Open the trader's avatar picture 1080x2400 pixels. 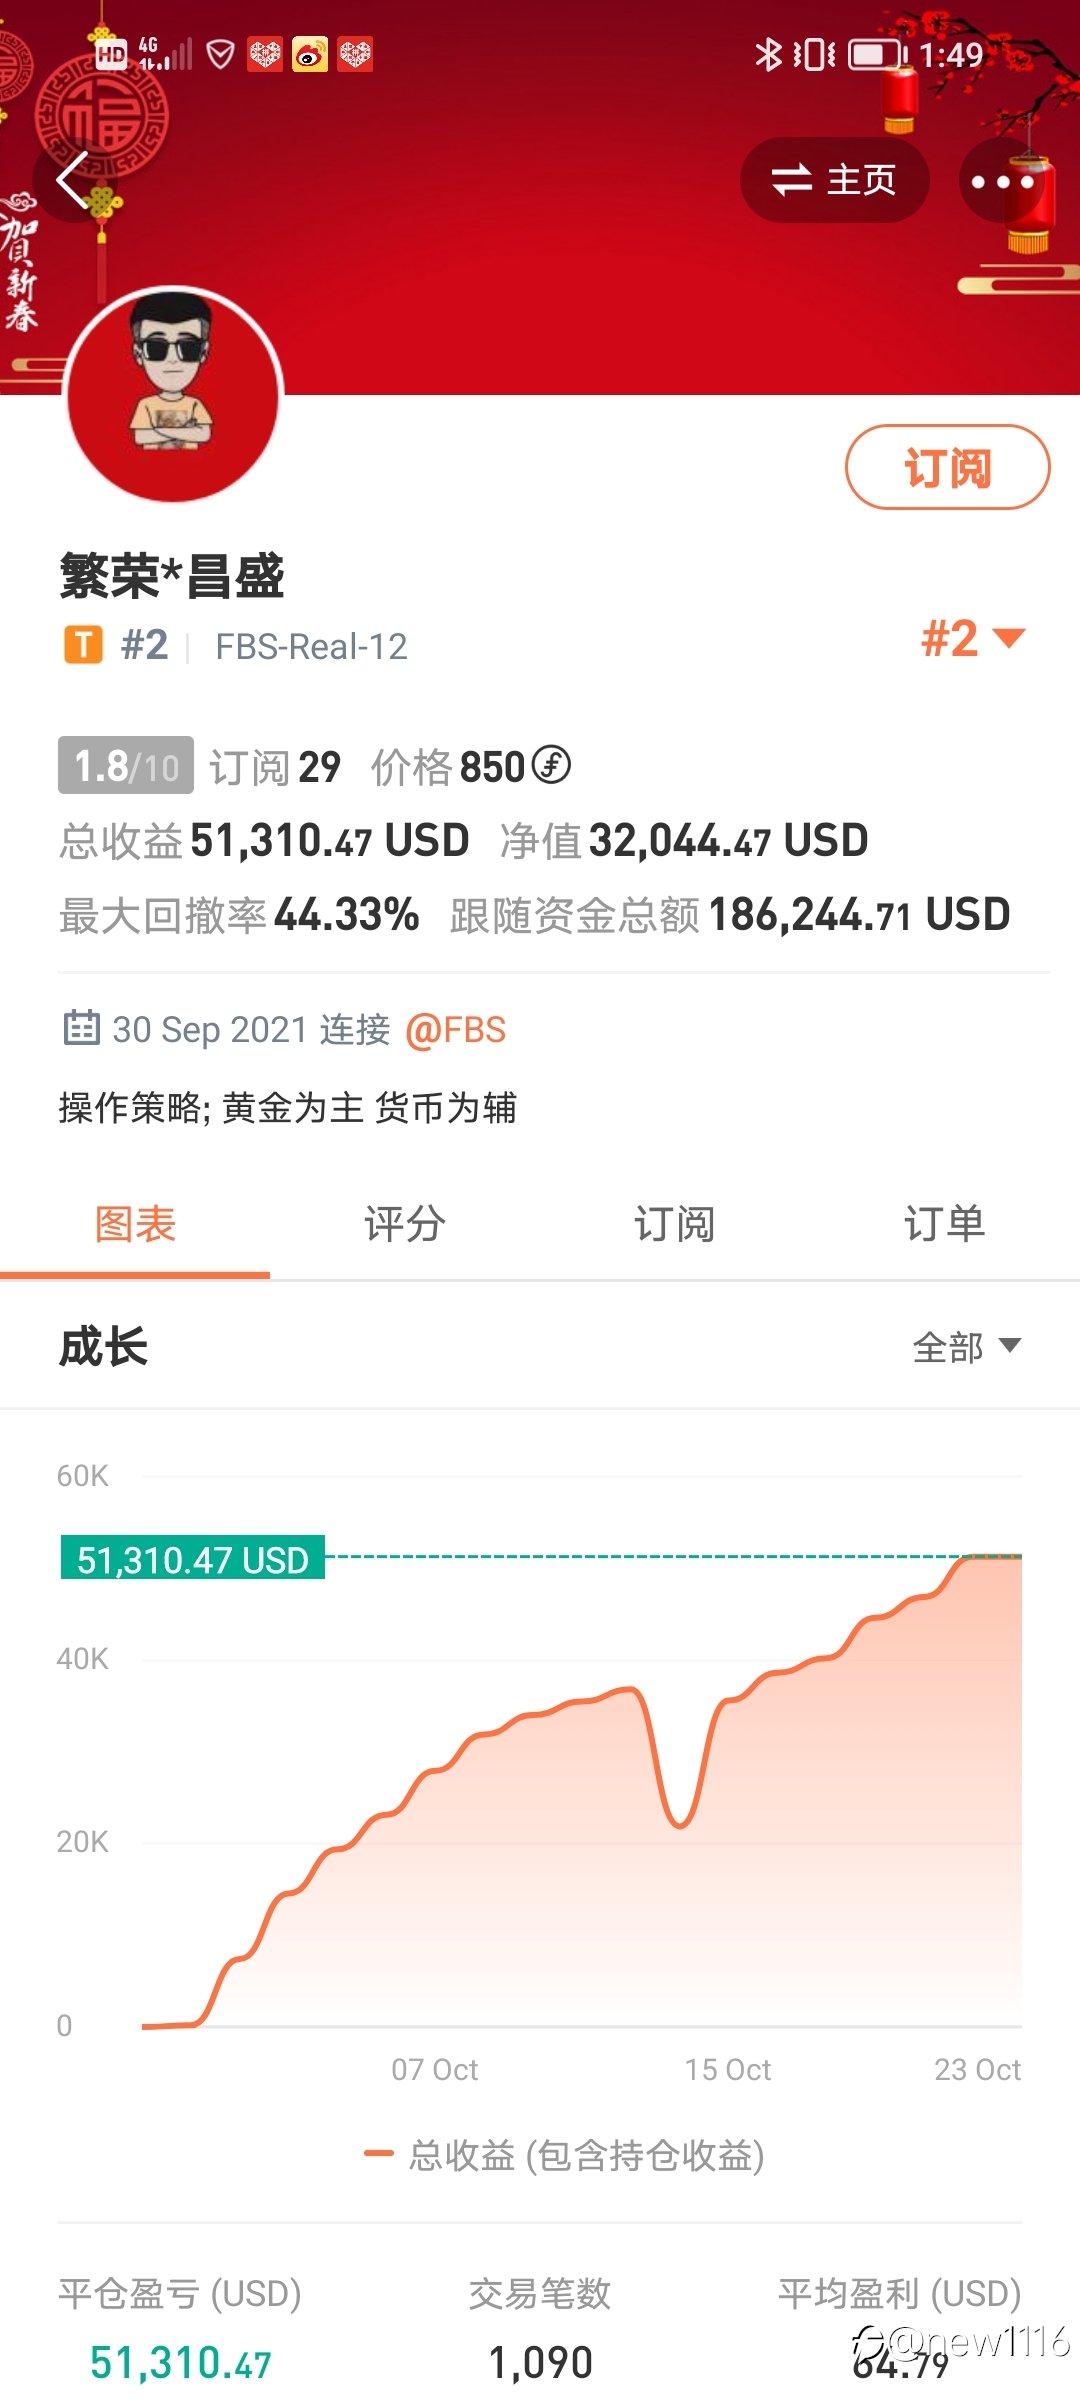click(173, 396)
